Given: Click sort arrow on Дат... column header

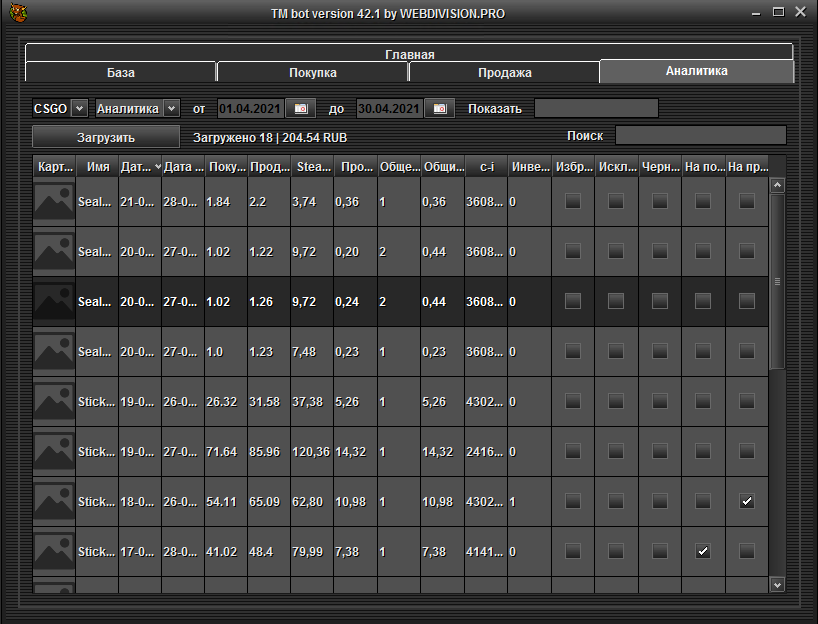Looking at the screenshot, I should pyautogui.click(x=157, y=167).
